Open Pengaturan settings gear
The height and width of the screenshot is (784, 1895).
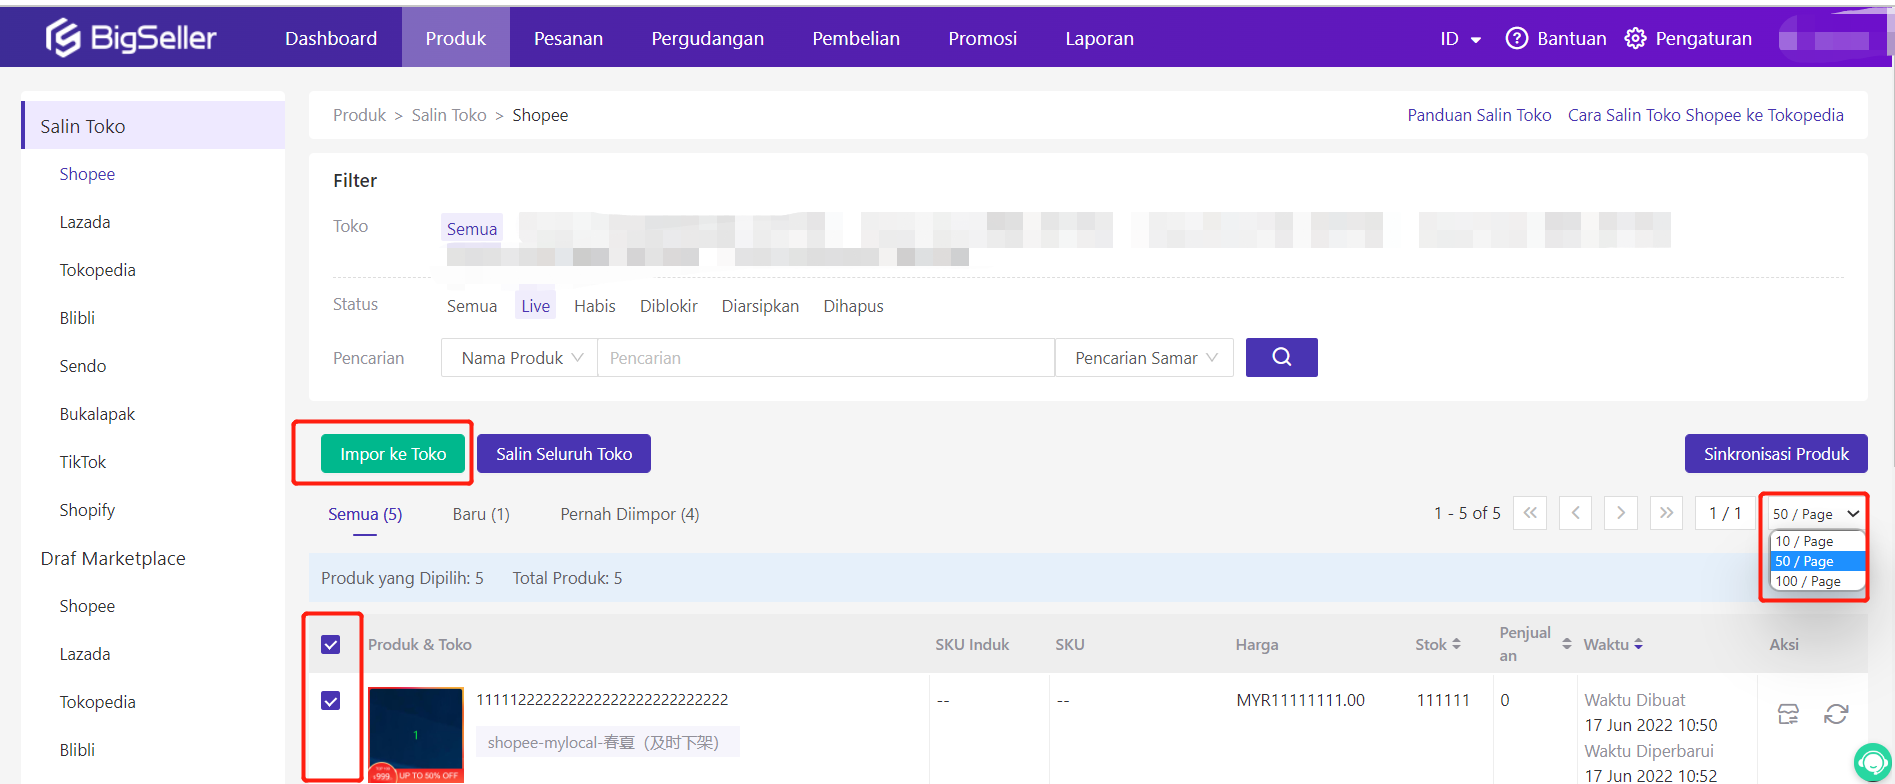[1635, 38]
